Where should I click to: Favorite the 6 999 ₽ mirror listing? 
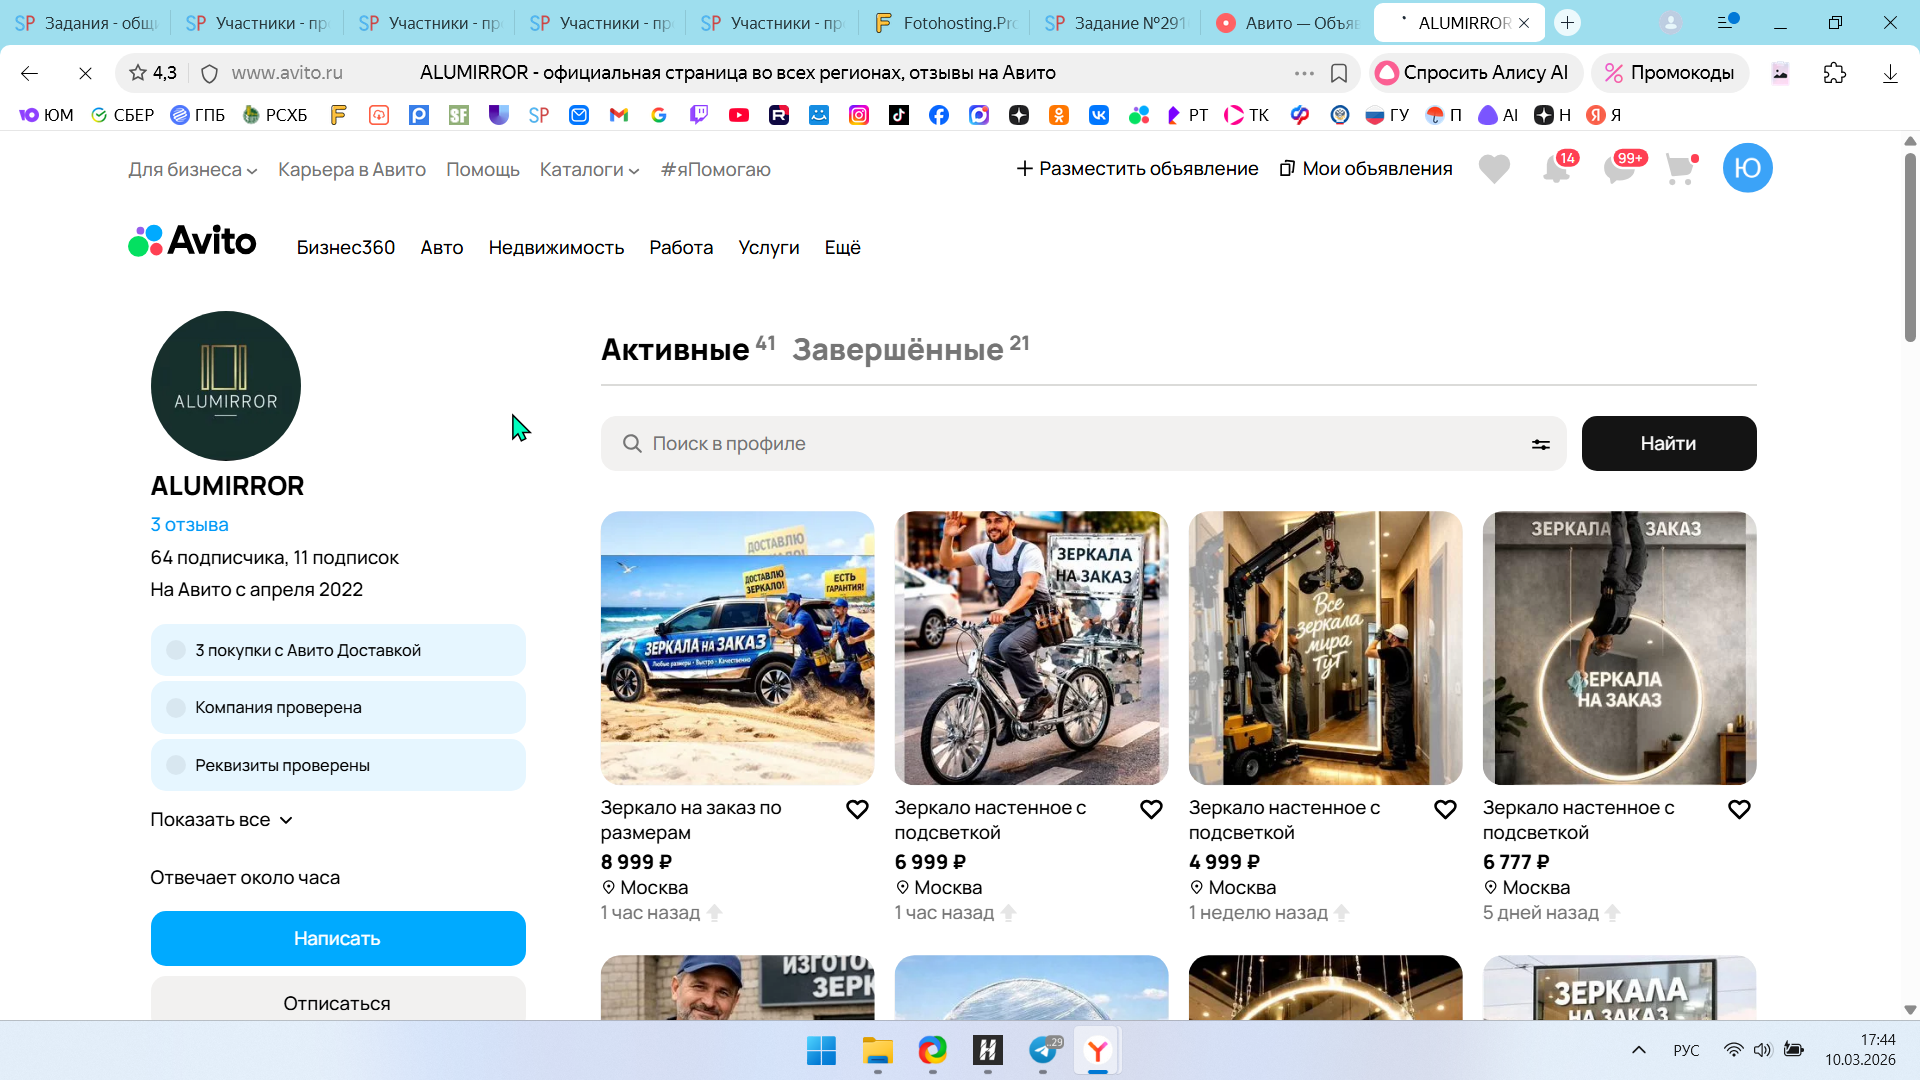[x=1151, y=809]
